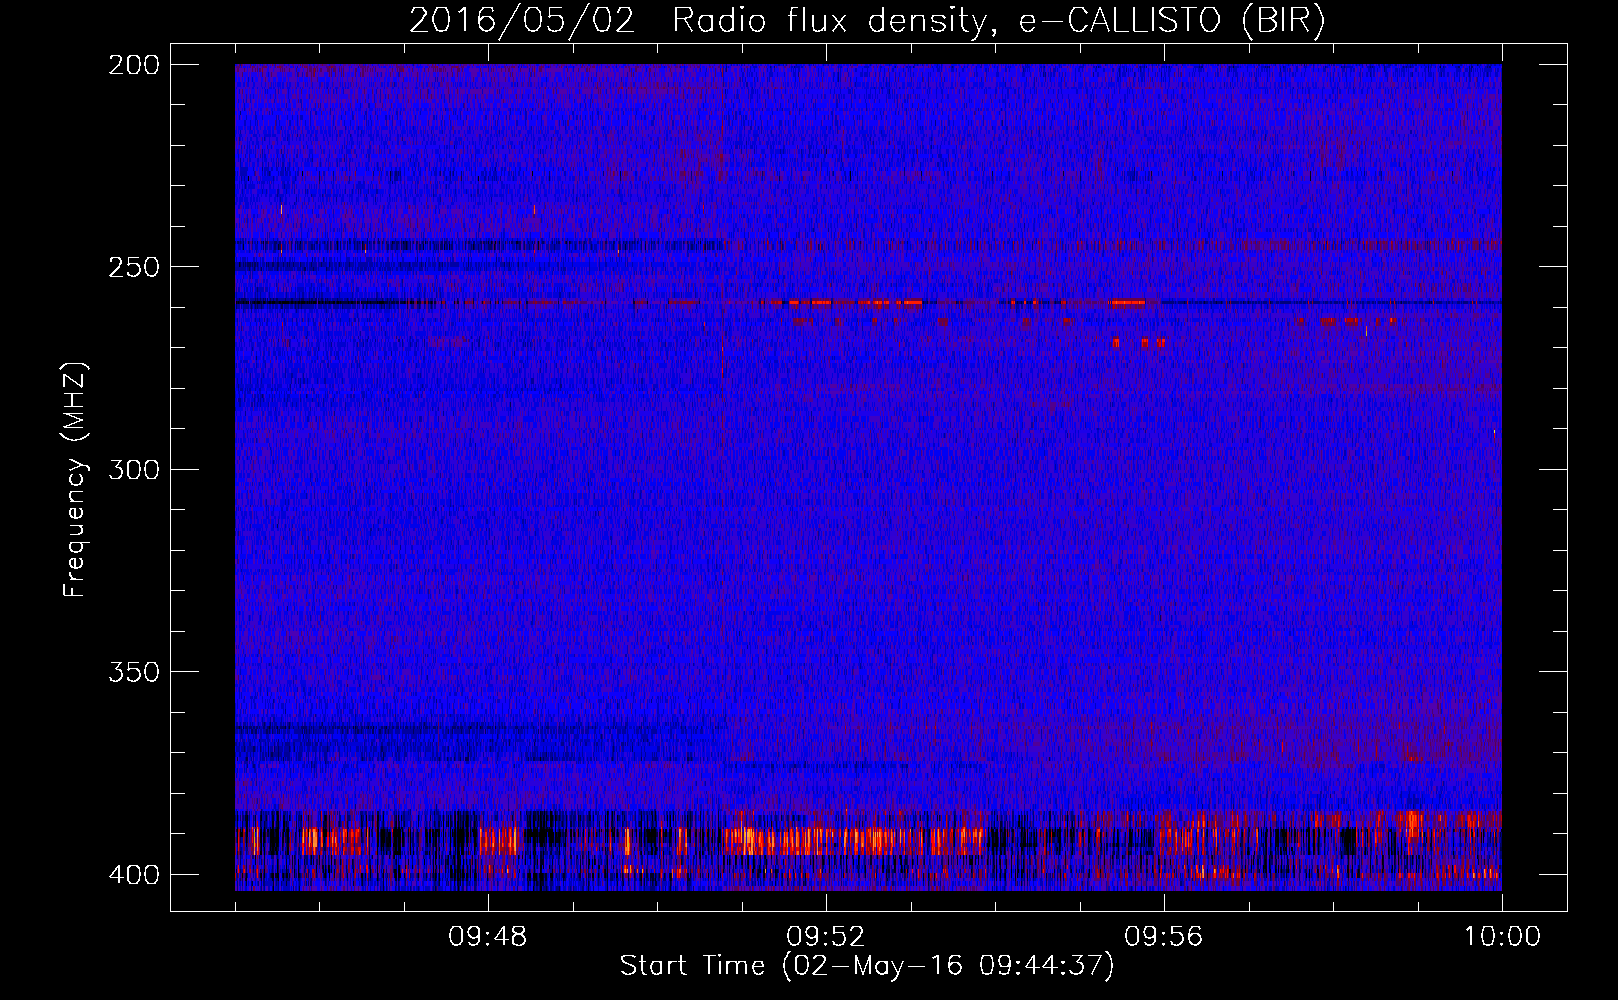The height and width of the screenshot is (1000, 1618).
Task: Click the 09:52 time tick label
Action: [x=826, y=937]
